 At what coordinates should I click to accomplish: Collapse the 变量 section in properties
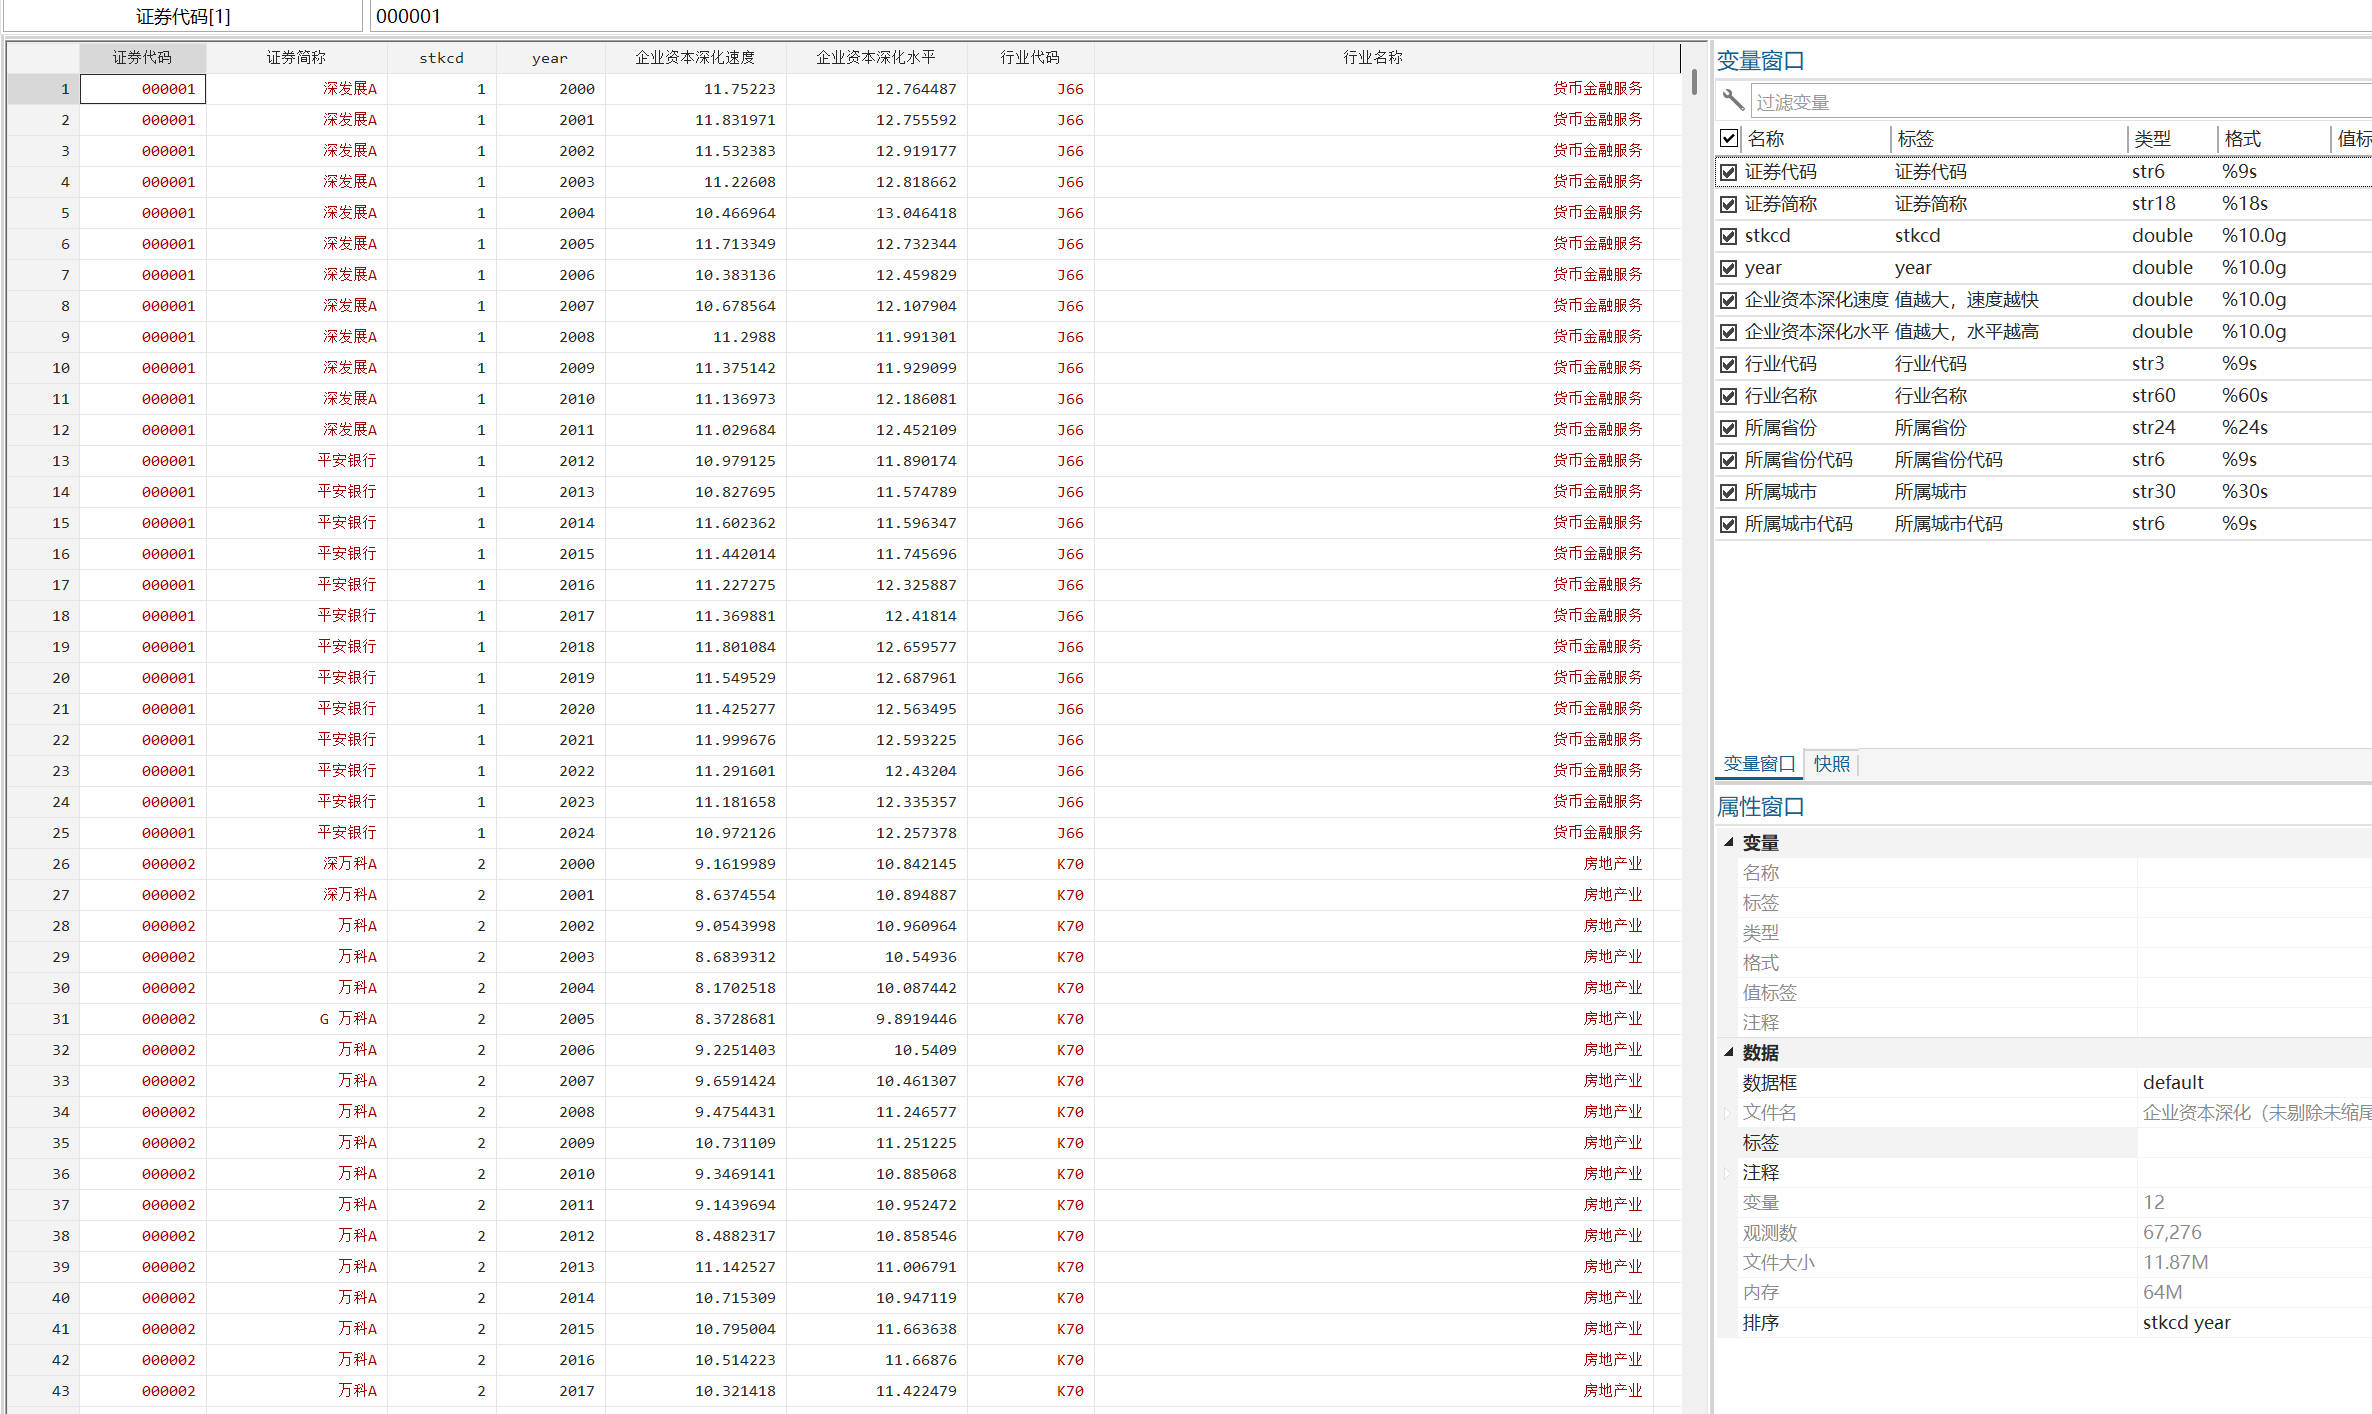pos(1728,842)
